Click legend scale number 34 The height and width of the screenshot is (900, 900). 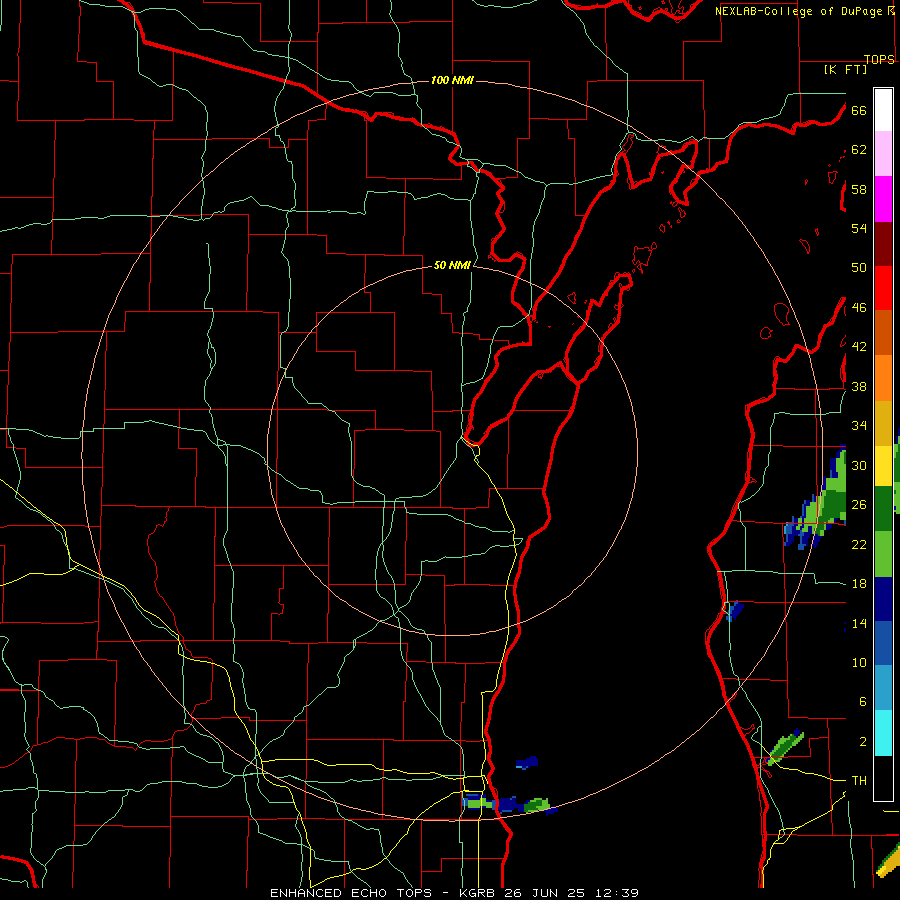tap(859, 425)
